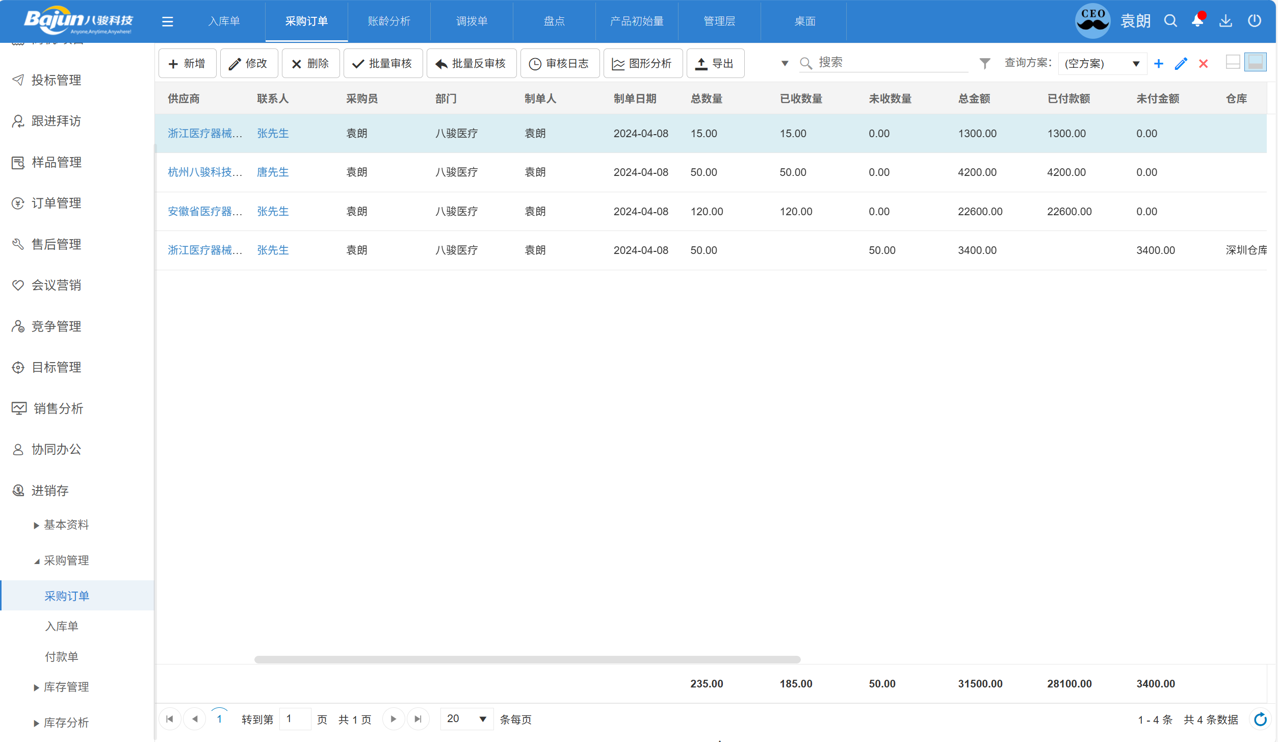The width and height of the screenshot is (1278, 742).
Task: Click the hamburger menu icon
Action: point(167,21)
